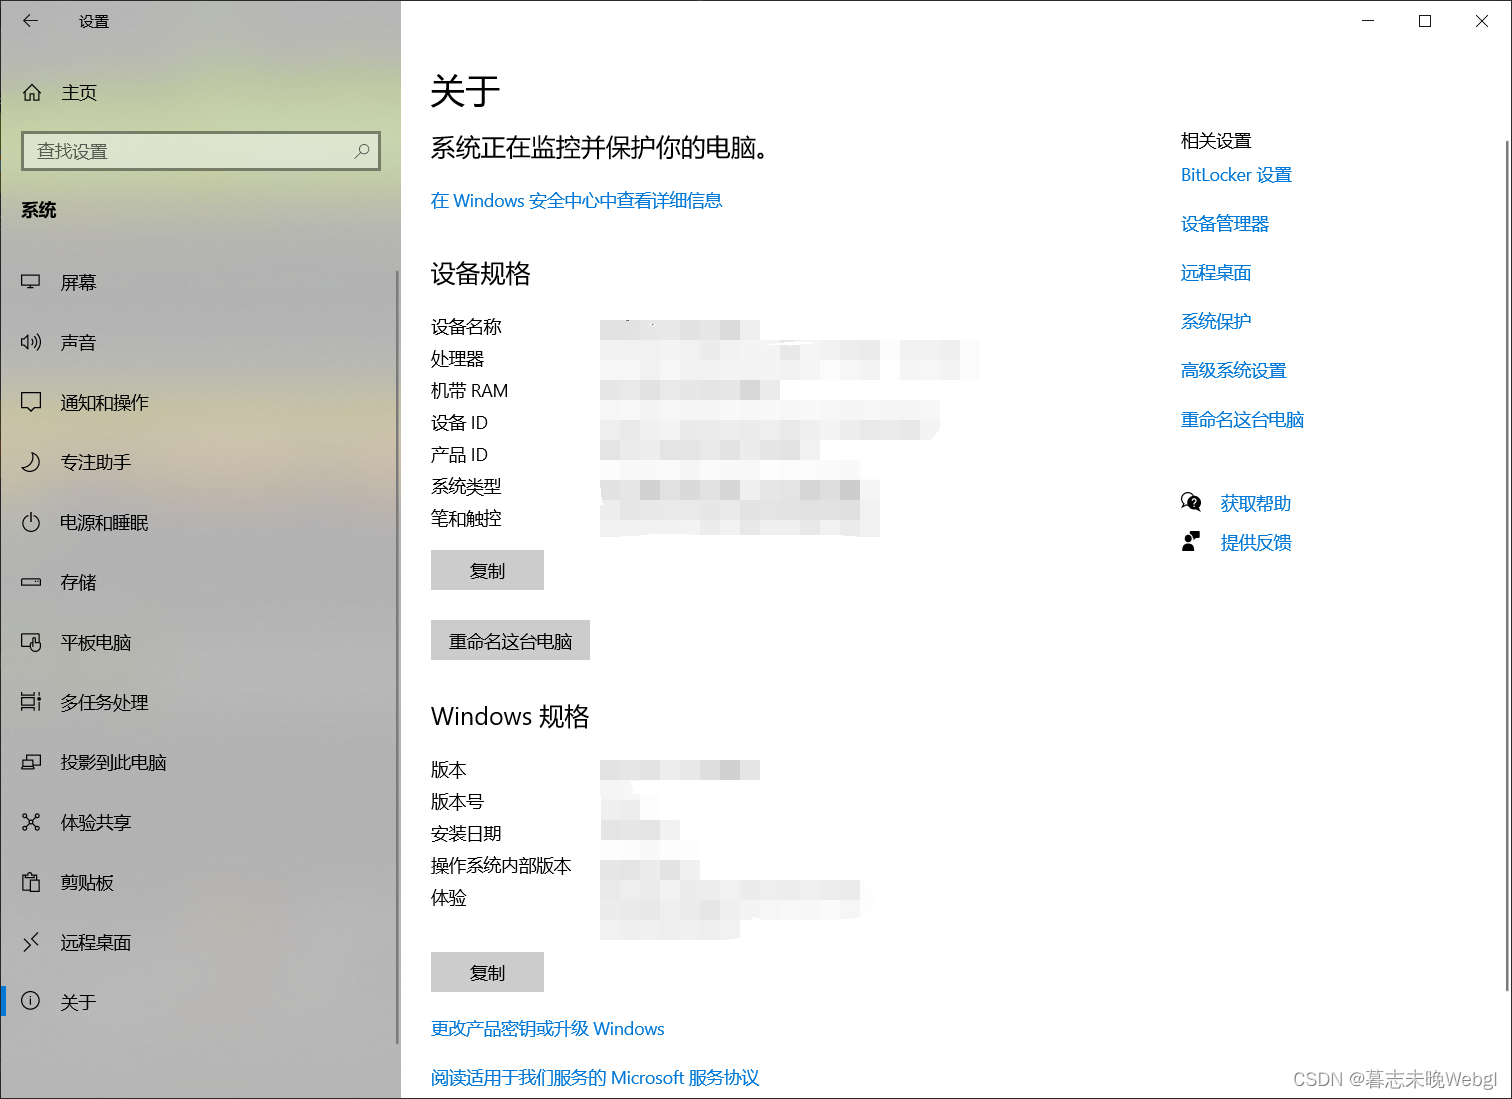Open 远程桌面 link under 相关设置
The image size is (1512, 1099).
point(1216,273)
